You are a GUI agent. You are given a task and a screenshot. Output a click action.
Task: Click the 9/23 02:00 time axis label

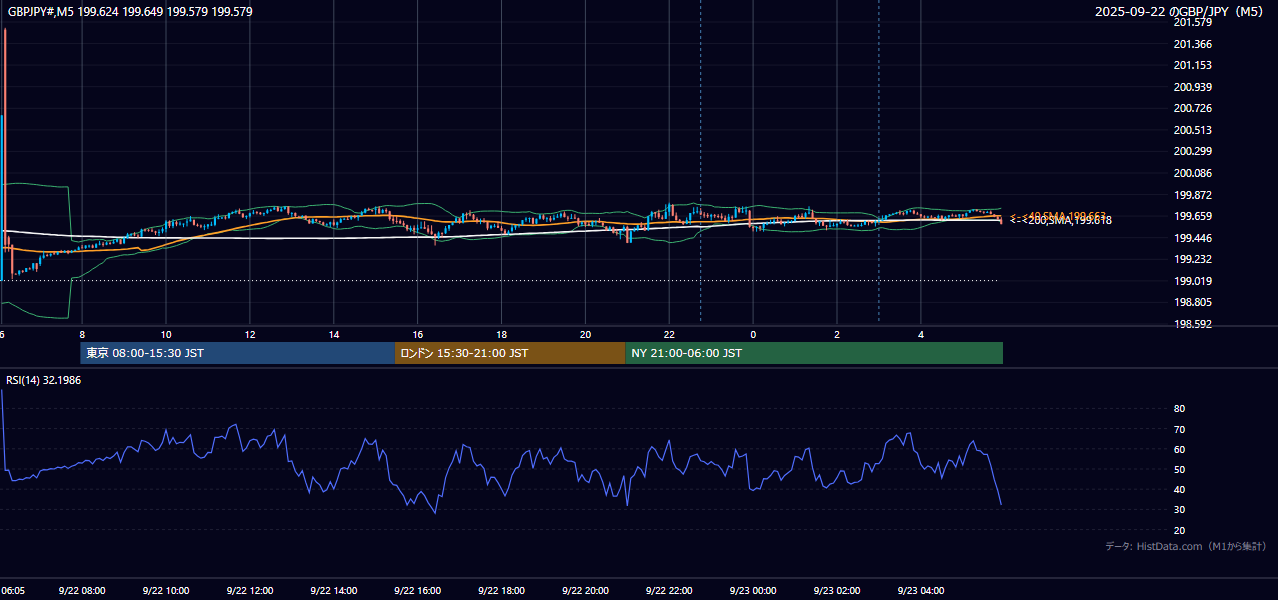[838, 591]
